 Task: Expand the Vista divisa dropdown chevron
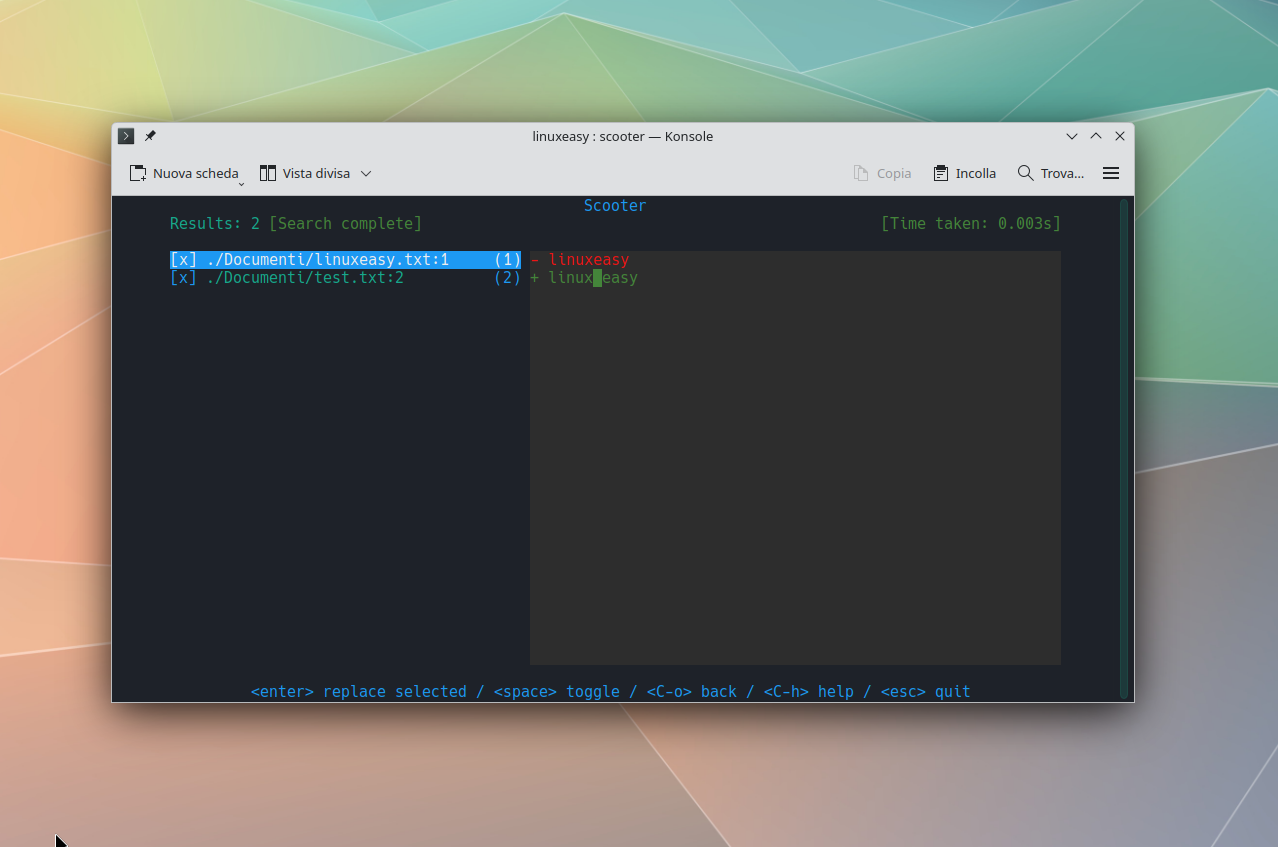coord(366,173)
